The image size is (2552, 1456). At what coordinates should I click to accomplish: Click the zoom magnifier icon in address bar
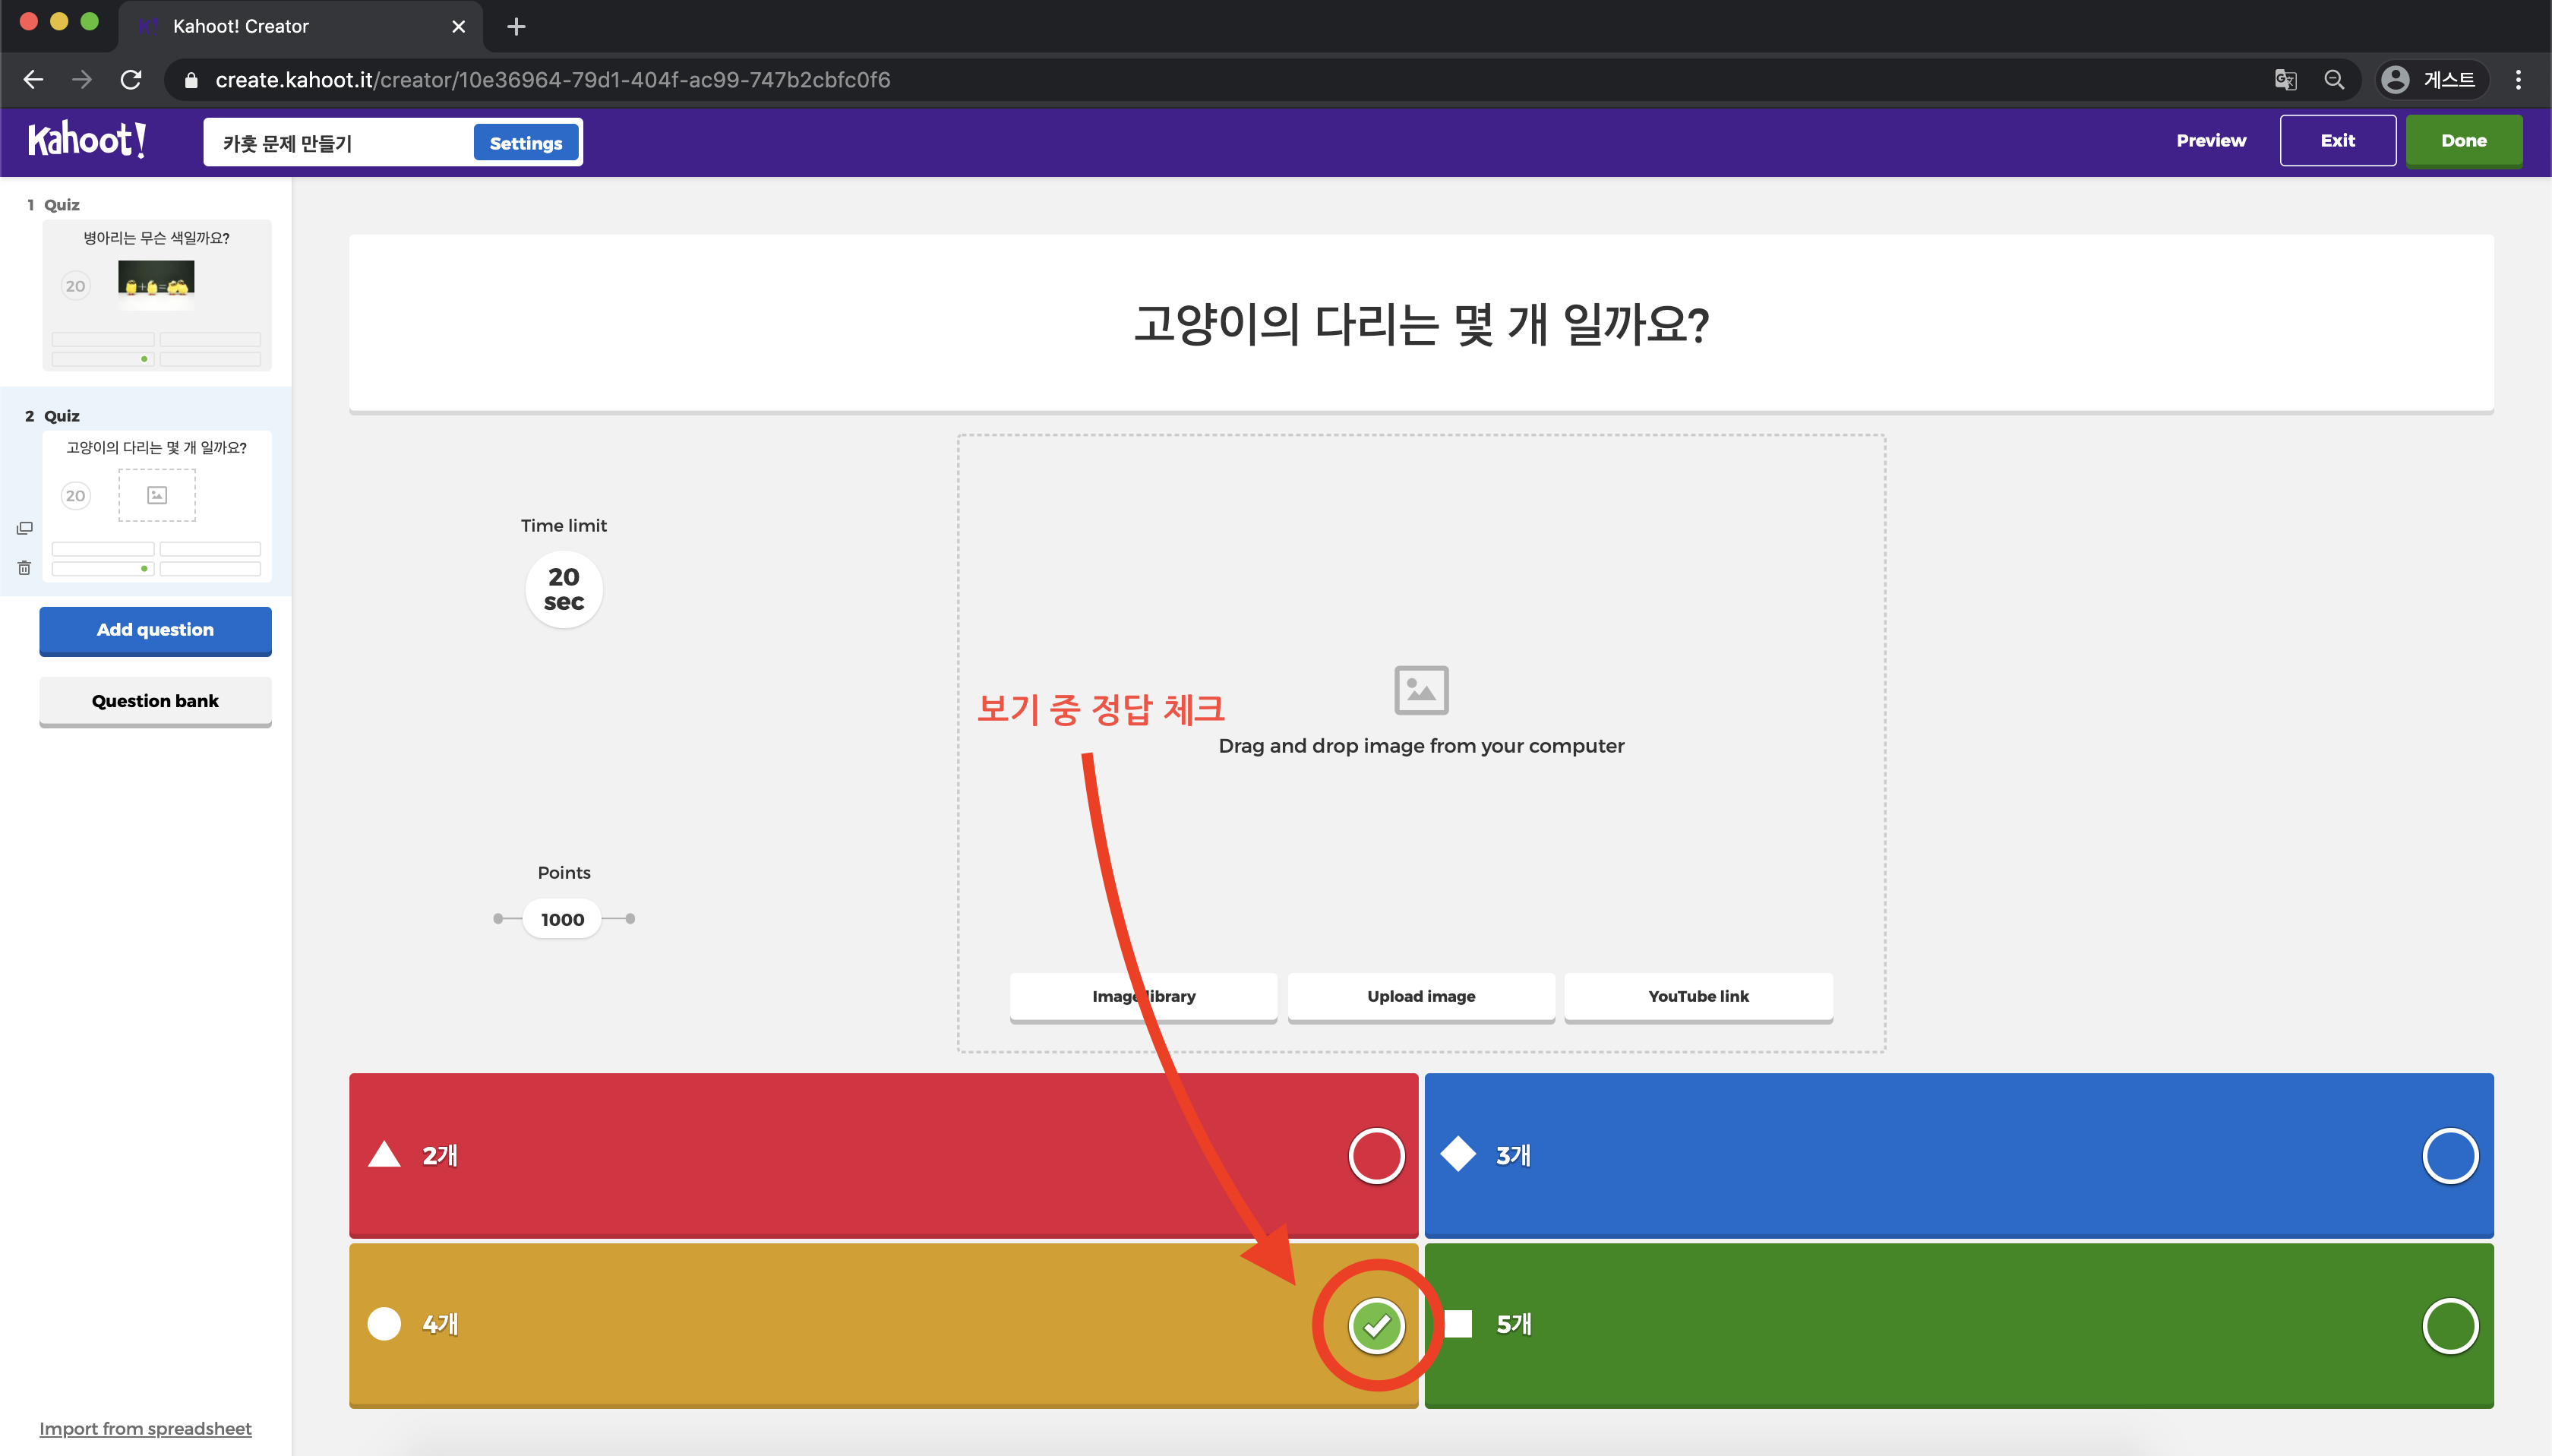[2334, 80]
